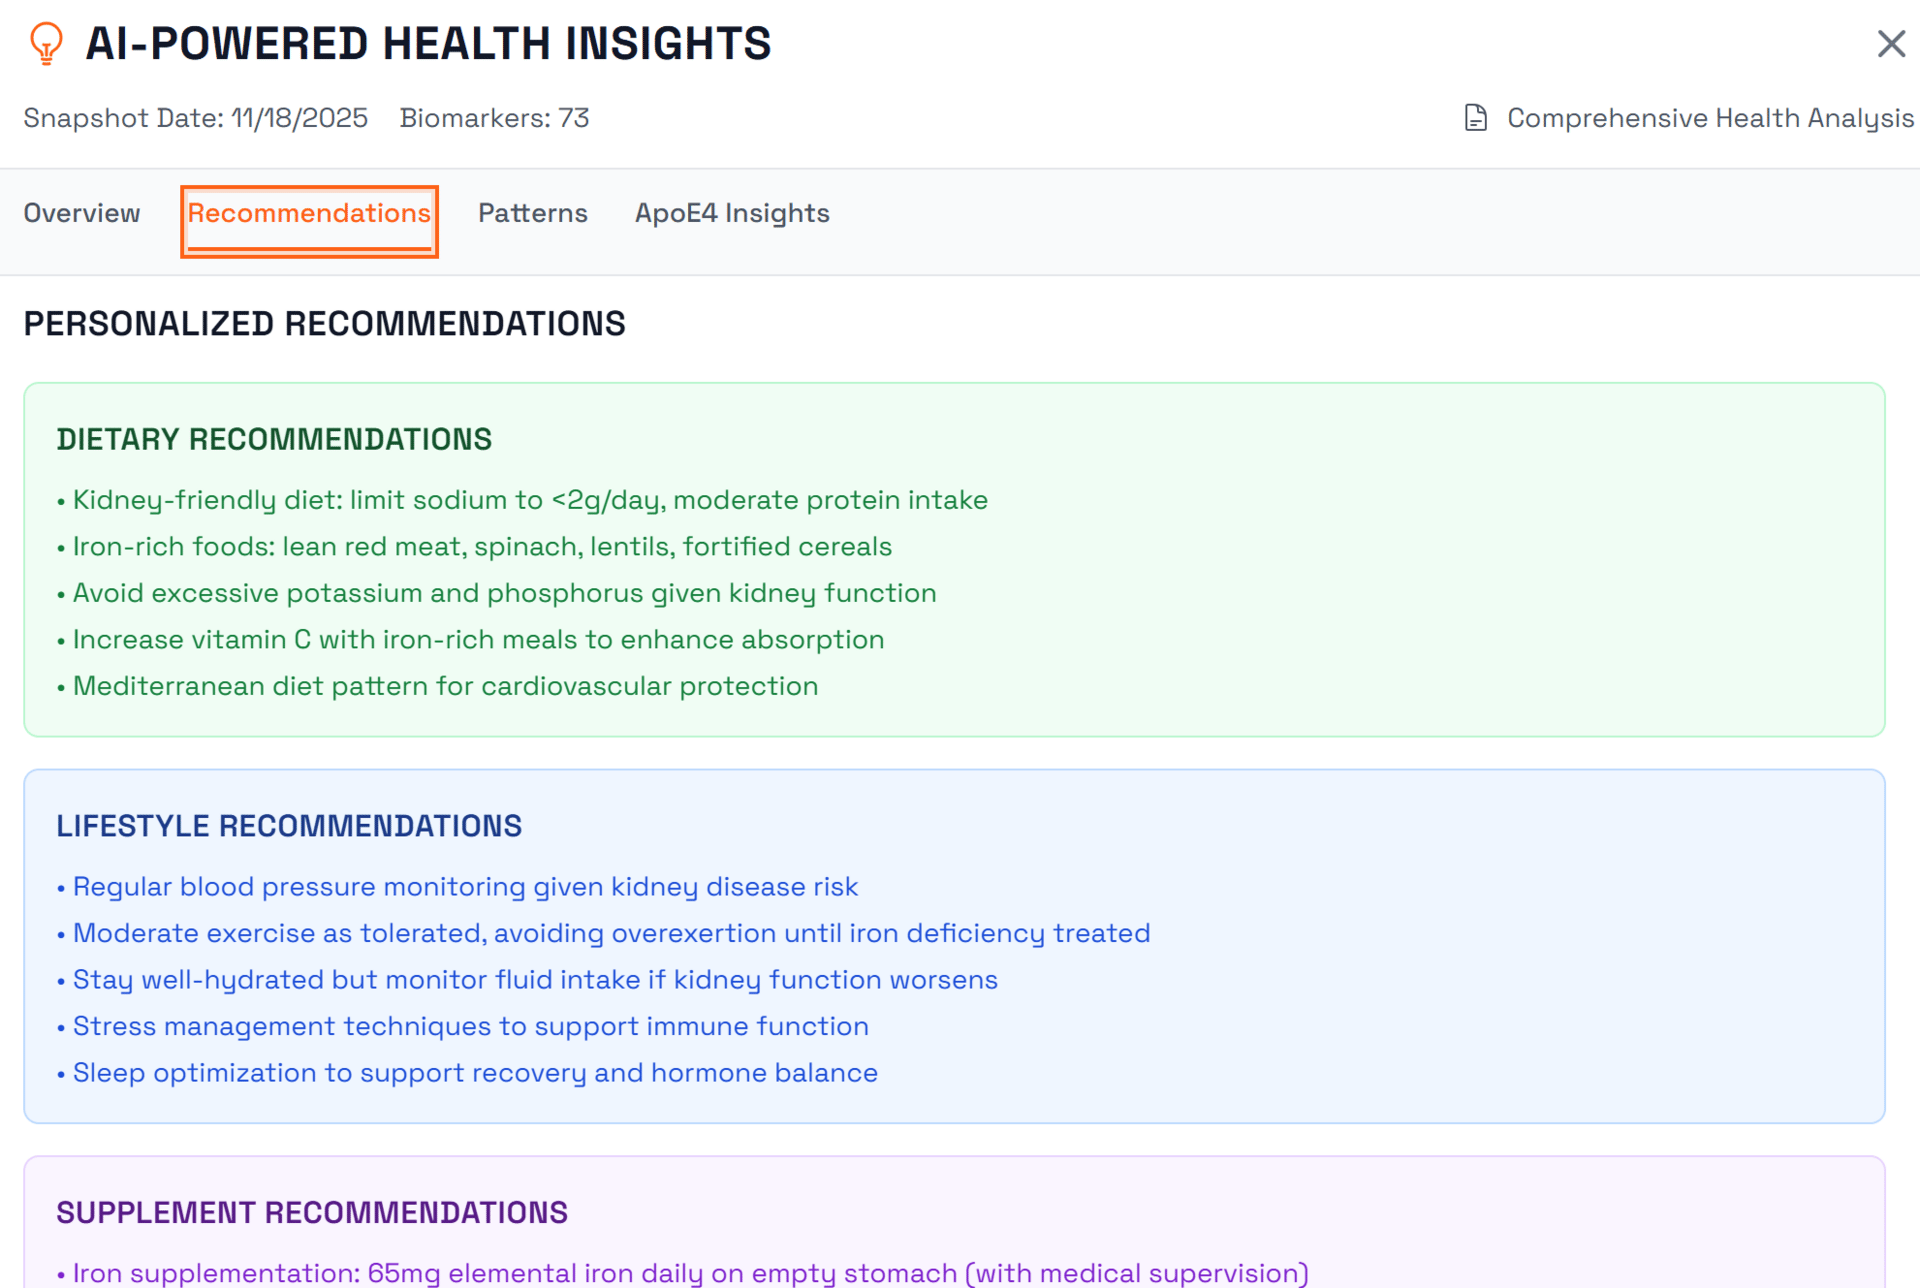Click the document icon beside Comprehensive Health Analysis
The image size is (1920, 1288).
(1475, 118)
